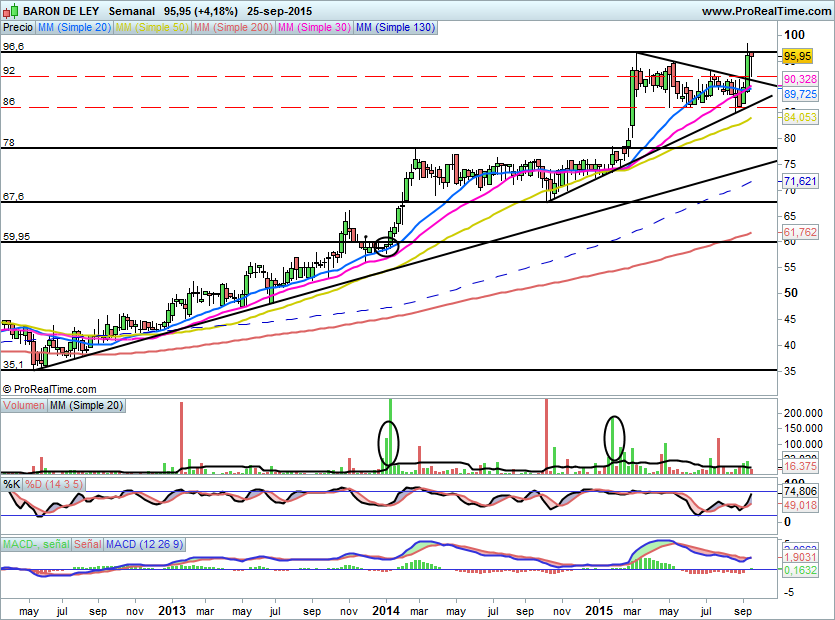Click the 90,328 moving average value tag
This screenshot has height=620, width=835.
[x=800, y=79]
